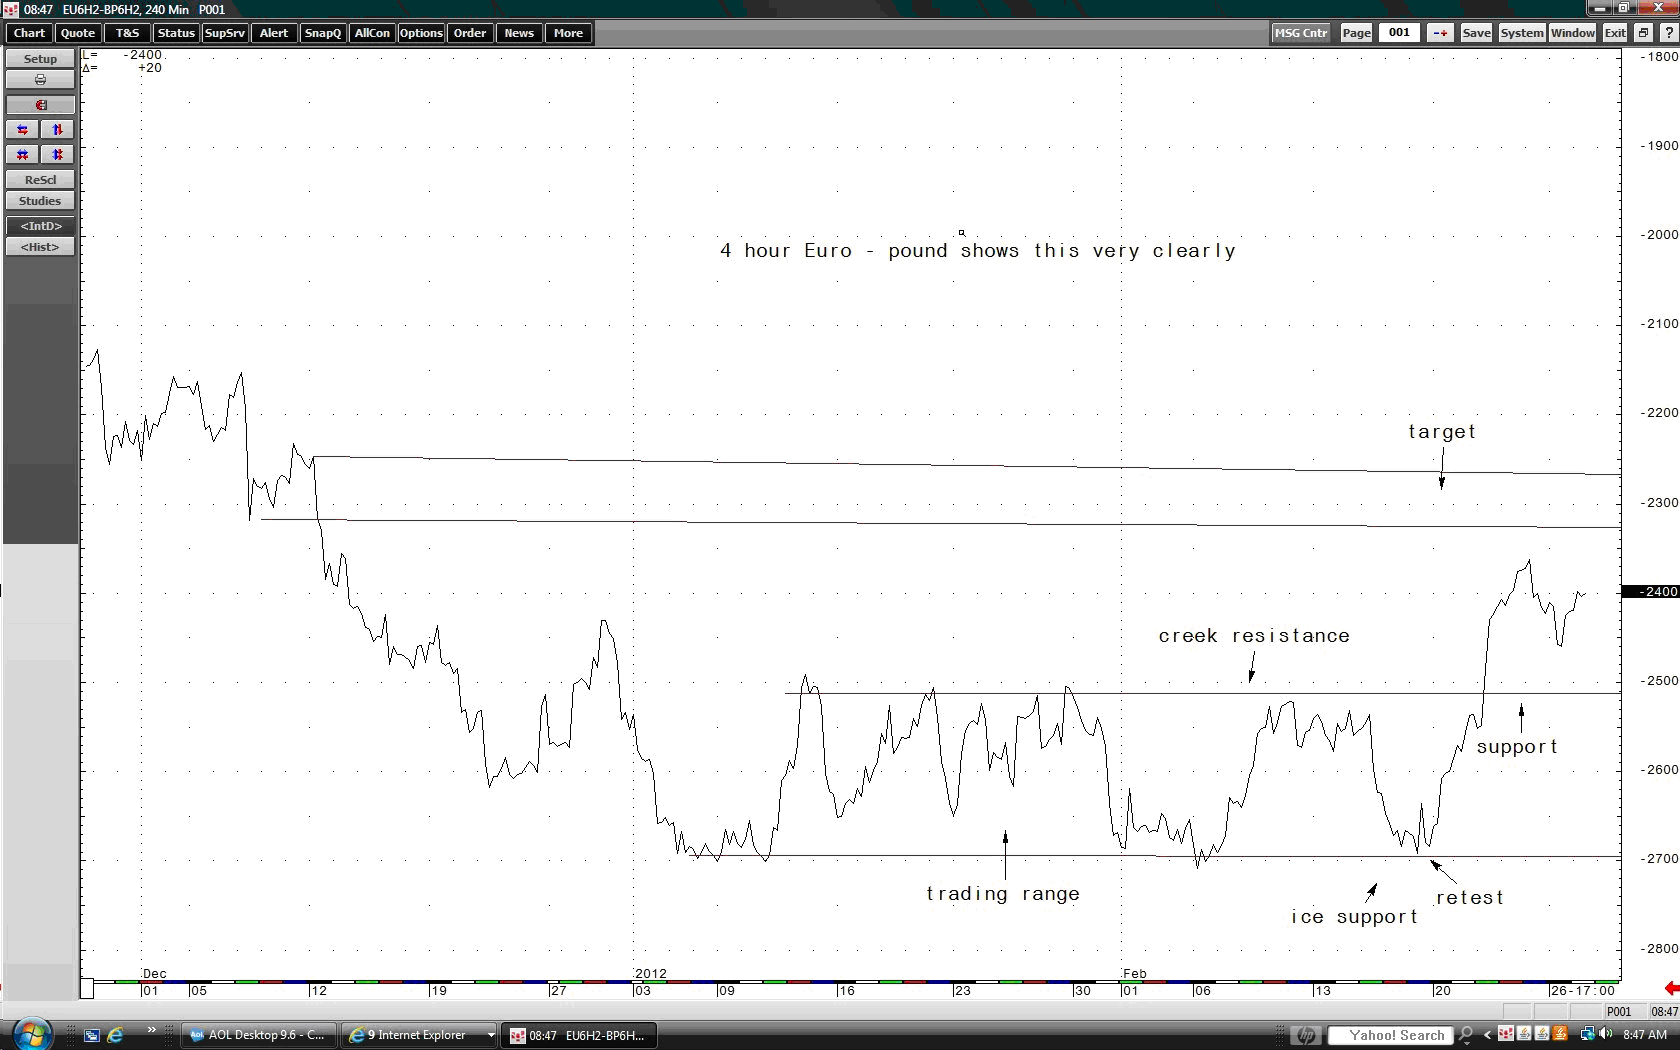Click the vertical compress arrows icon
This screenshot has width=1680, height=1050.
click(57, 155)
